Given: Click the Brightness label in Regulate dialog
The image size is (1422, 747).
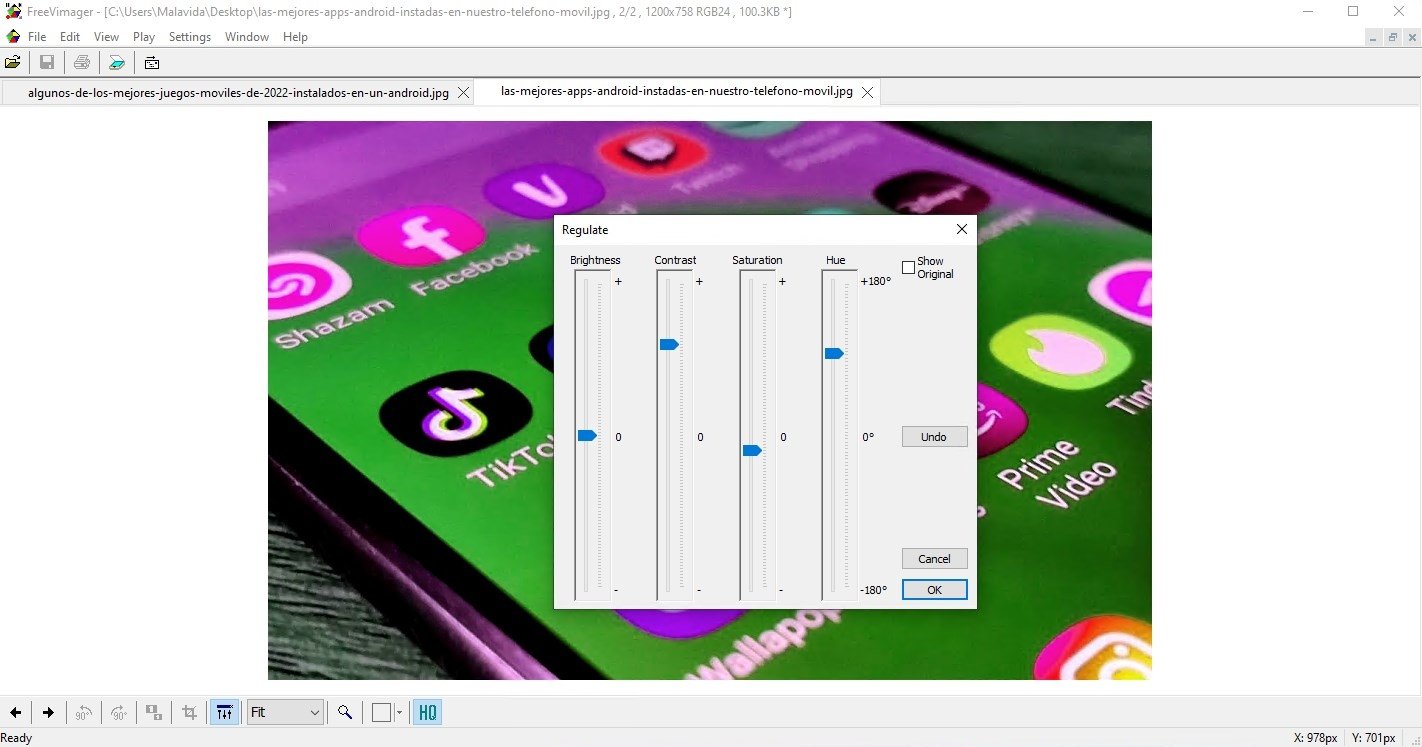Looking at the screenshot, I should pyautogui.click(x=595, y=260).
